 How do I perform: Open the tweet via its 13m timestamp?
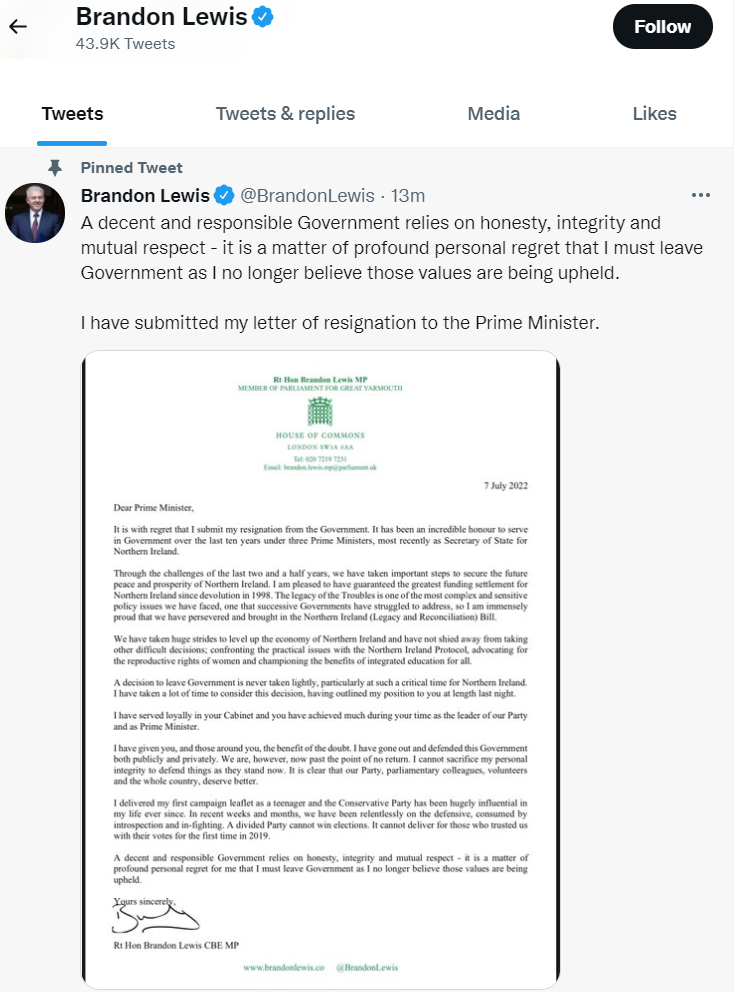click(407, 194)
